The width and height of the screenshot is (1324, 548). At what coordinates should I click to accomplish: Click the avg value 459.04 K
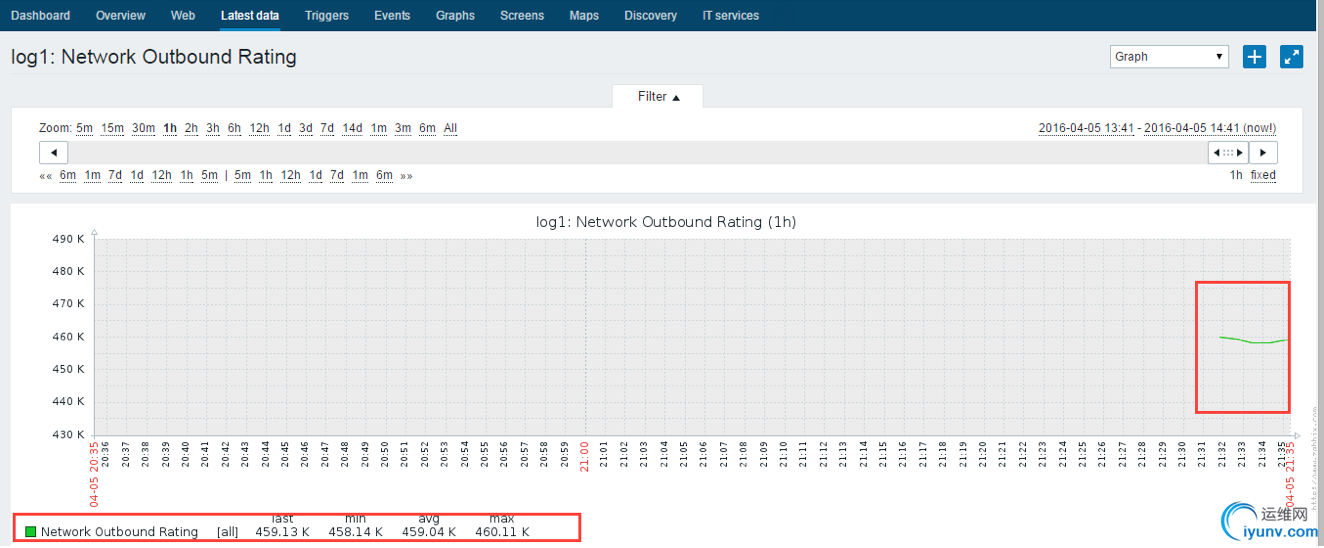428,532
